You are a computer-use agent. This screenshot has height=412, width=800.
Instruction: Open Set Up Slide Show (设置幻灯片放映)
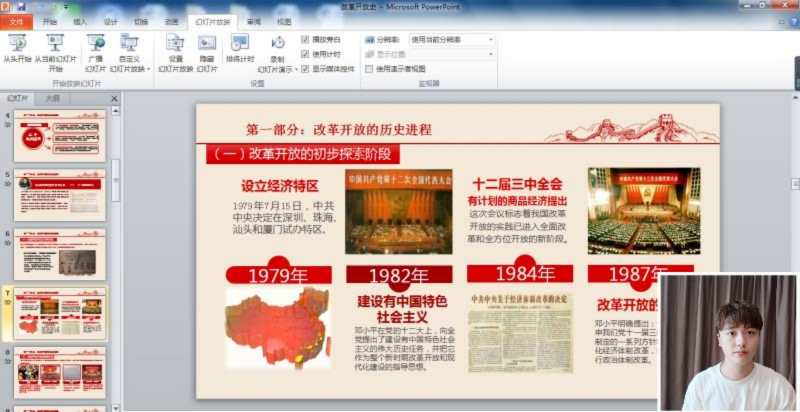[x=175, y=53]
